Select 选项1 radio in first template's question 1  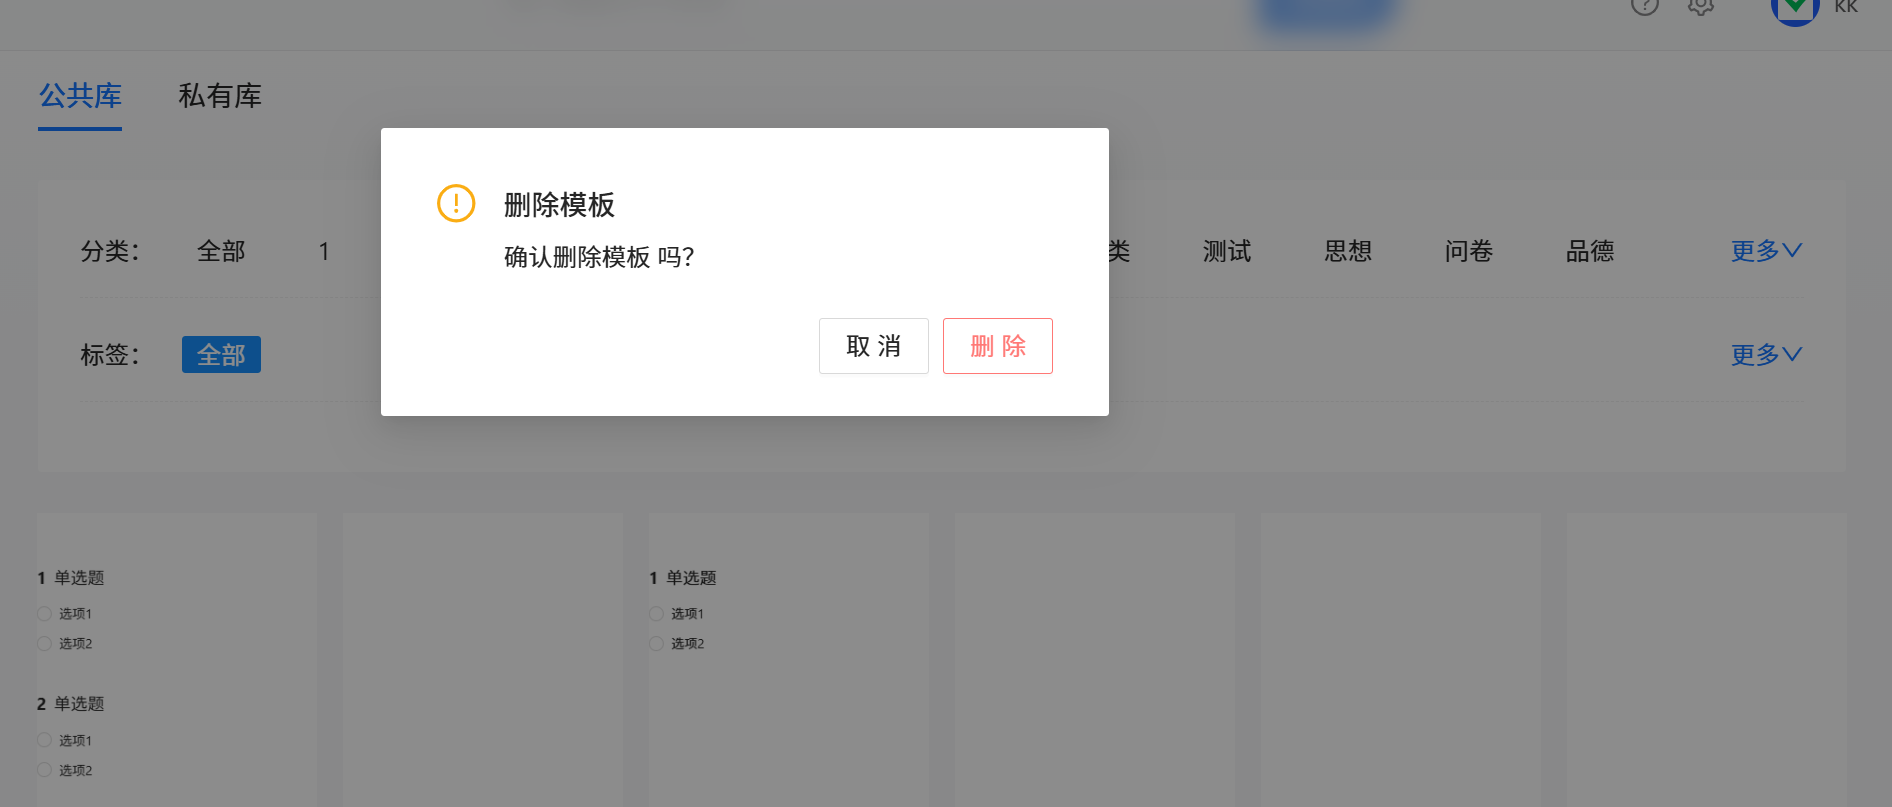tap(44, 614)
